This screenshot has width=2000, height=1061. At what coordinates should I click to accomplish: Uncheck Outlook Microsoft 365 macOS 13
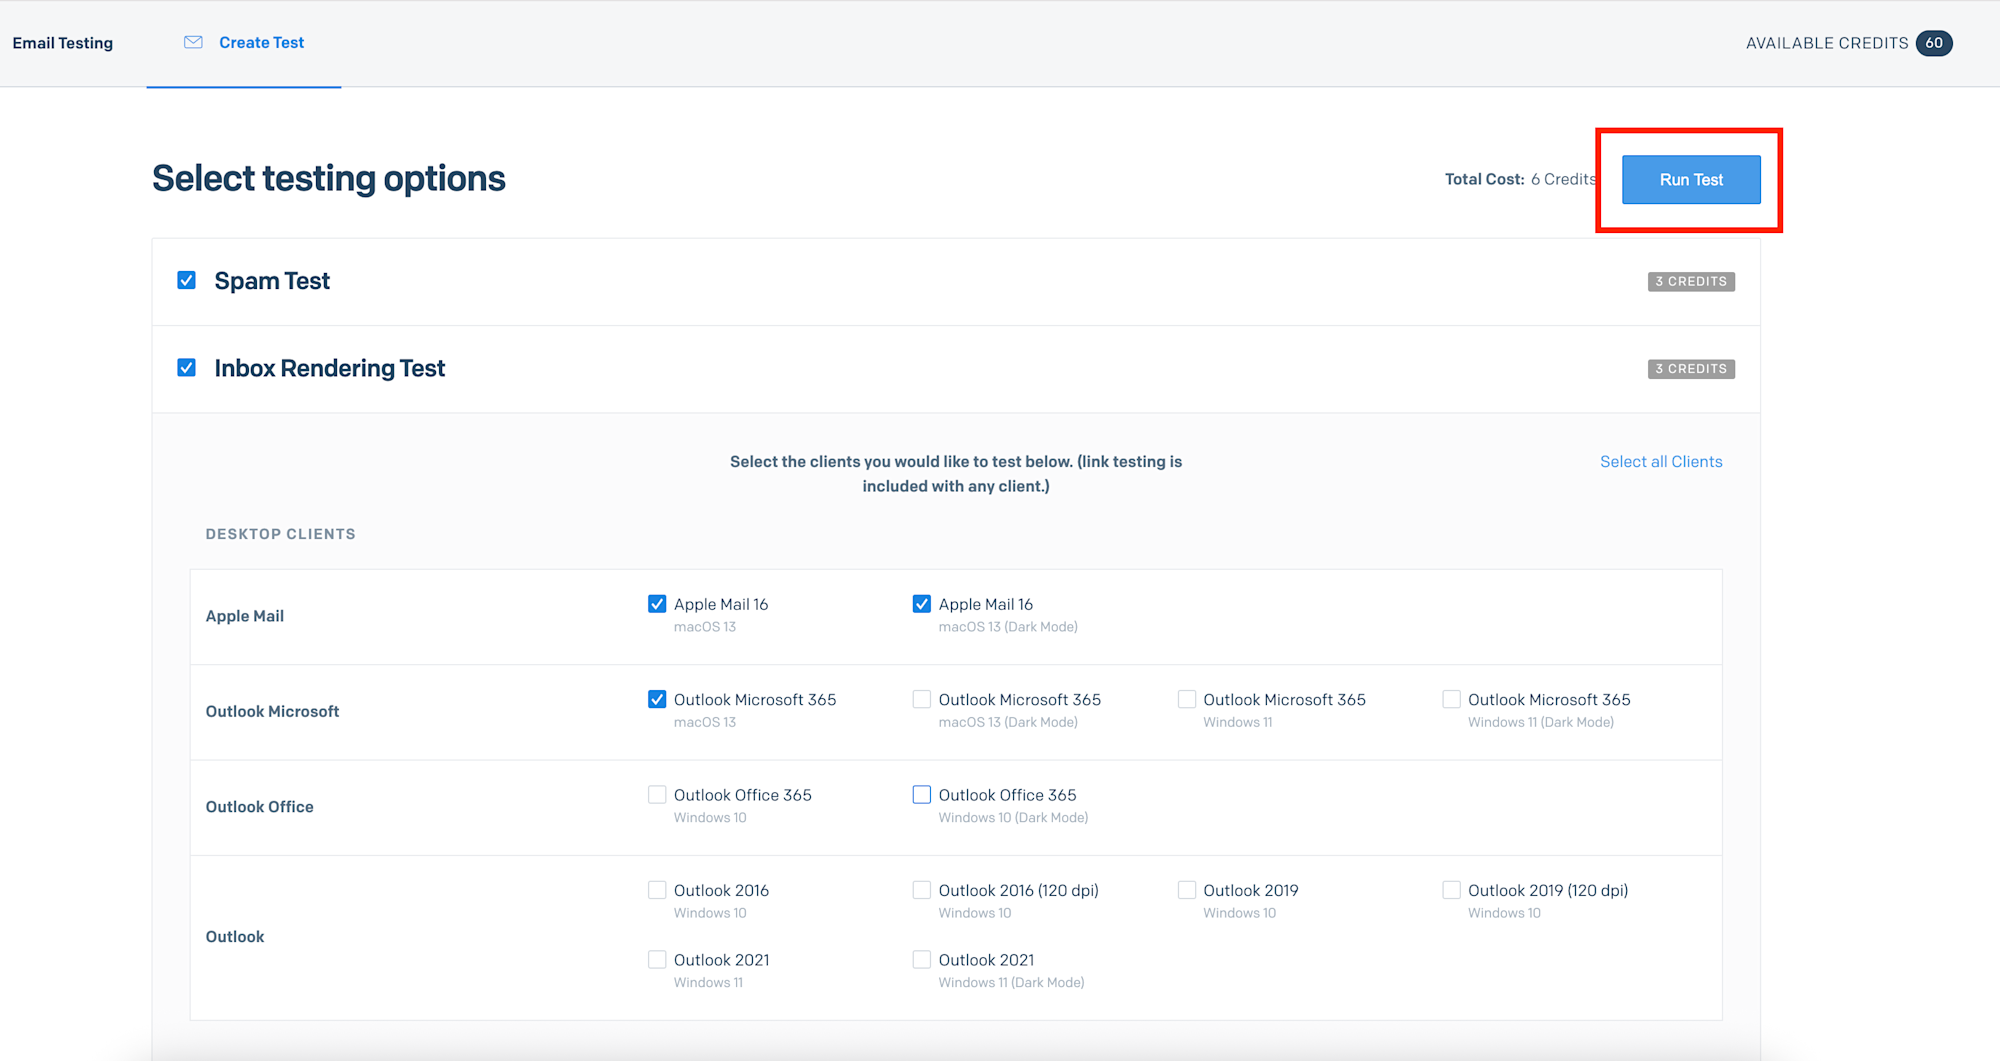point(657,700)
